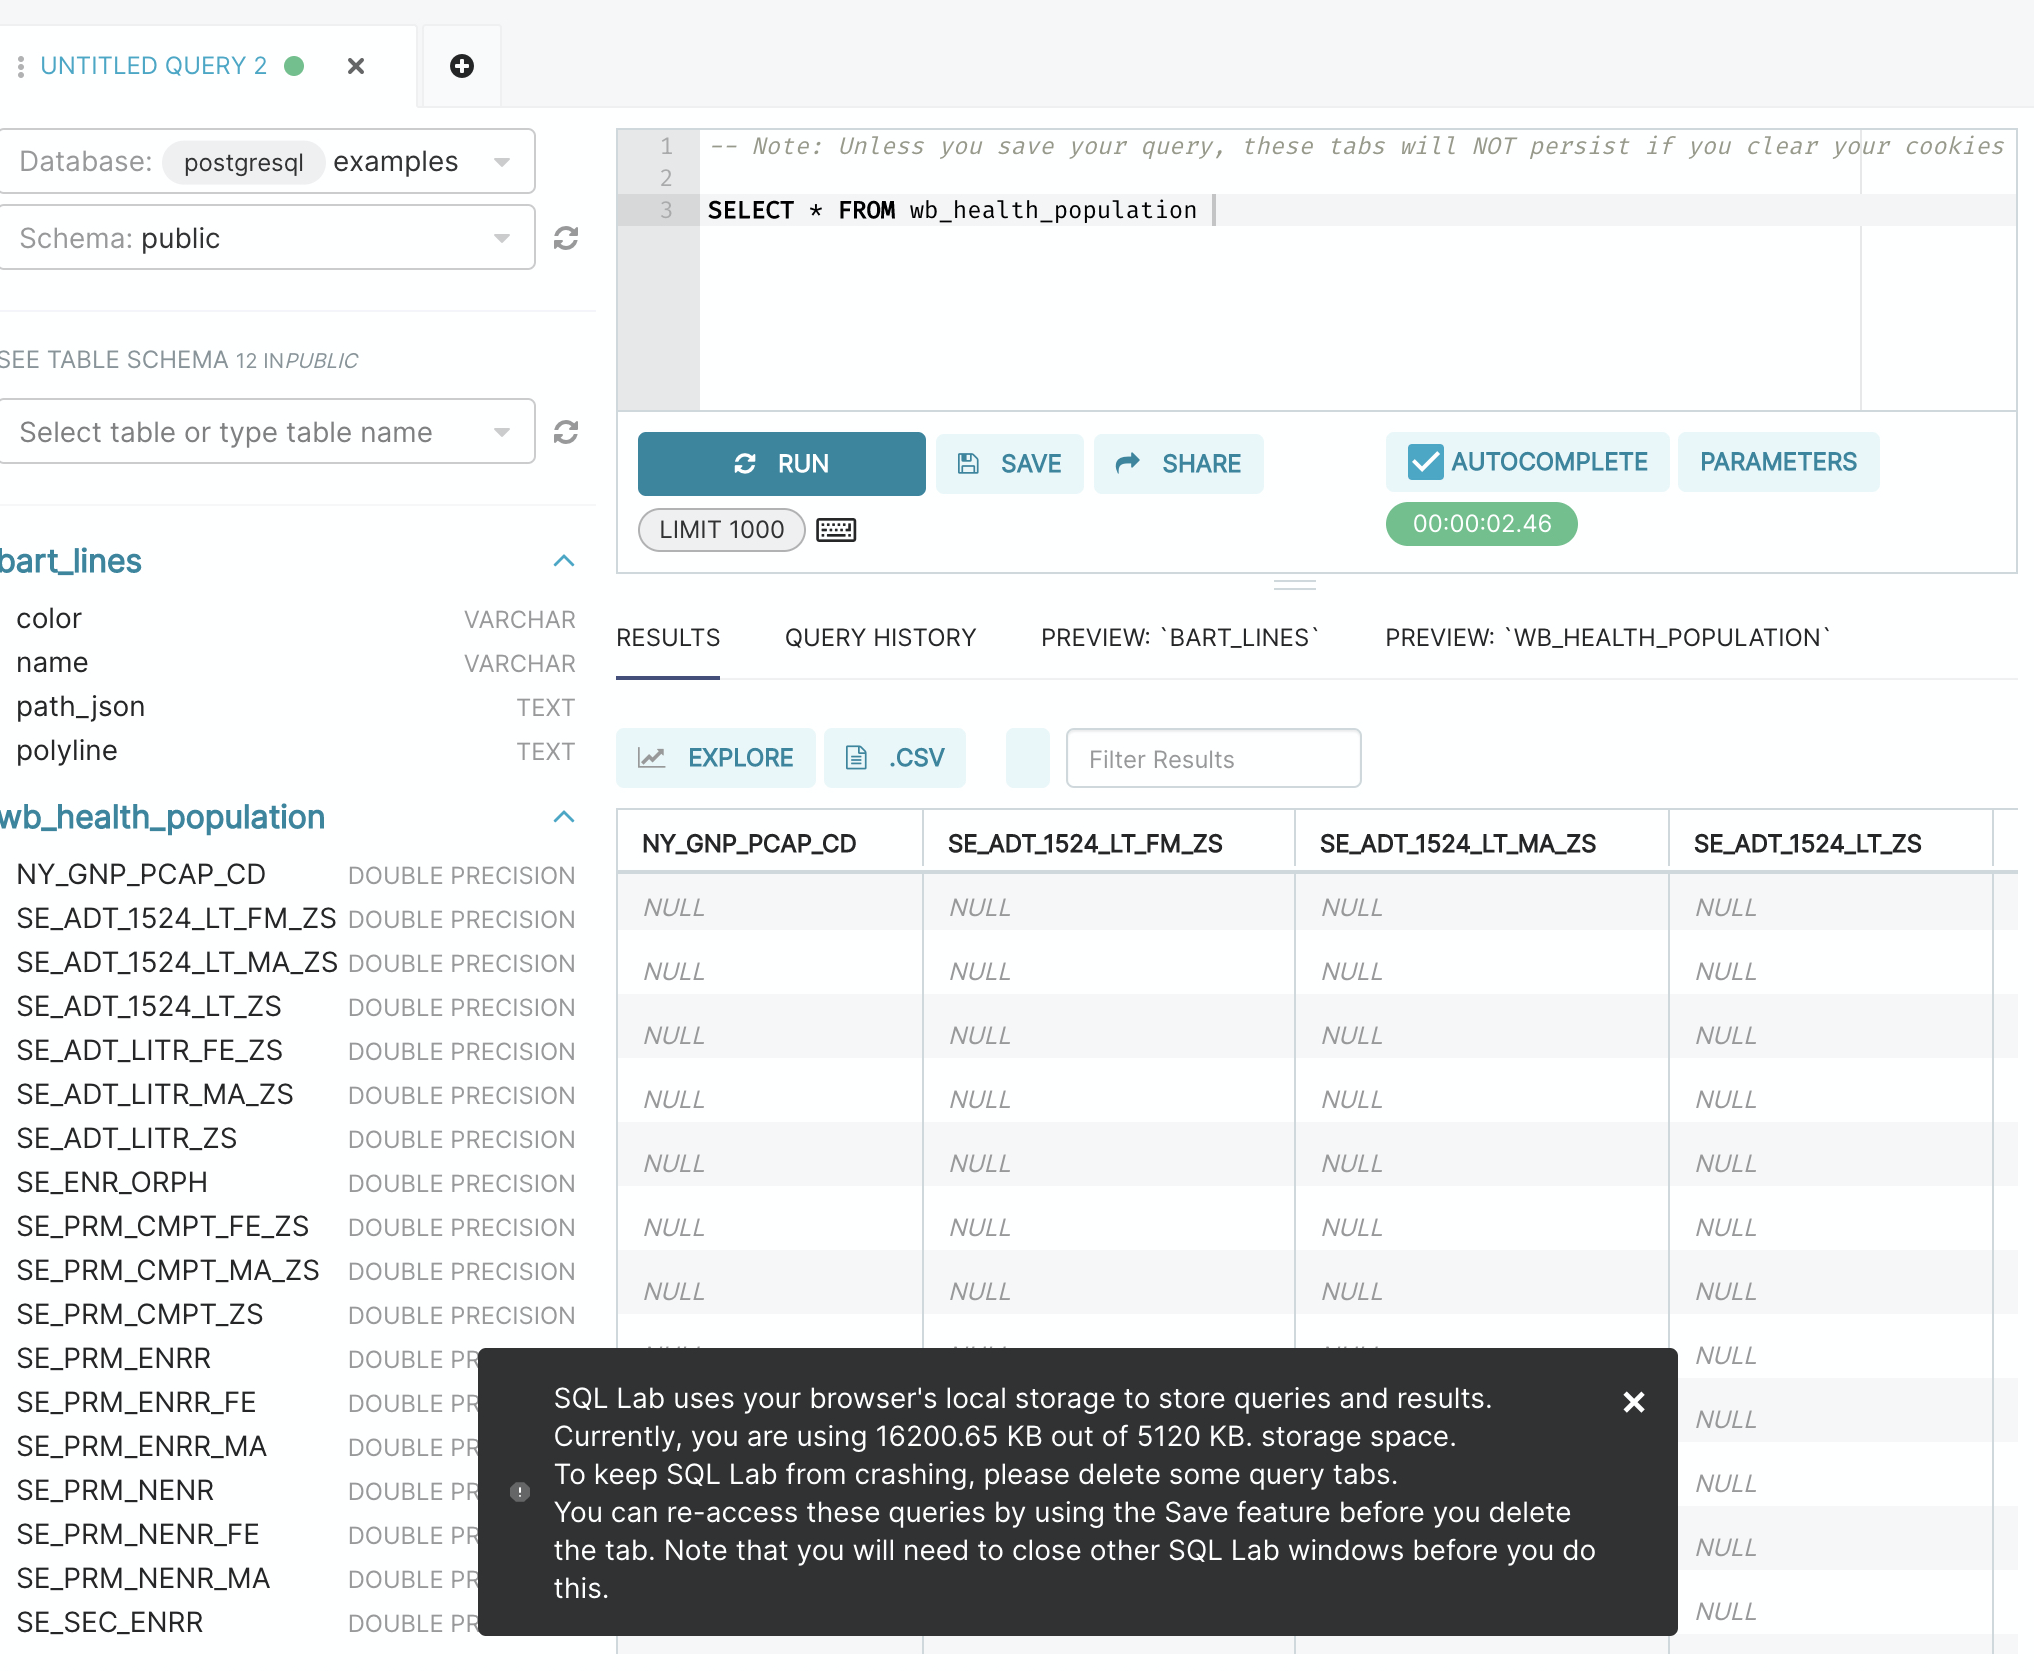The width and height of the screenshot is (2034, 1671).
Task: Open the Preview BART_LINES tab
Action: click(1180, 638)
